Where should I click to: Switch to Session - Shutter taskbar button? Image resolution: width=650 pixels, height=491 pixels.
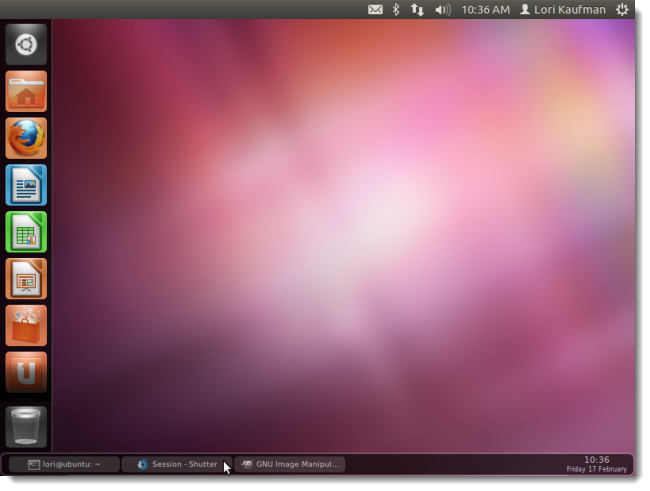(x=177, y=464)
